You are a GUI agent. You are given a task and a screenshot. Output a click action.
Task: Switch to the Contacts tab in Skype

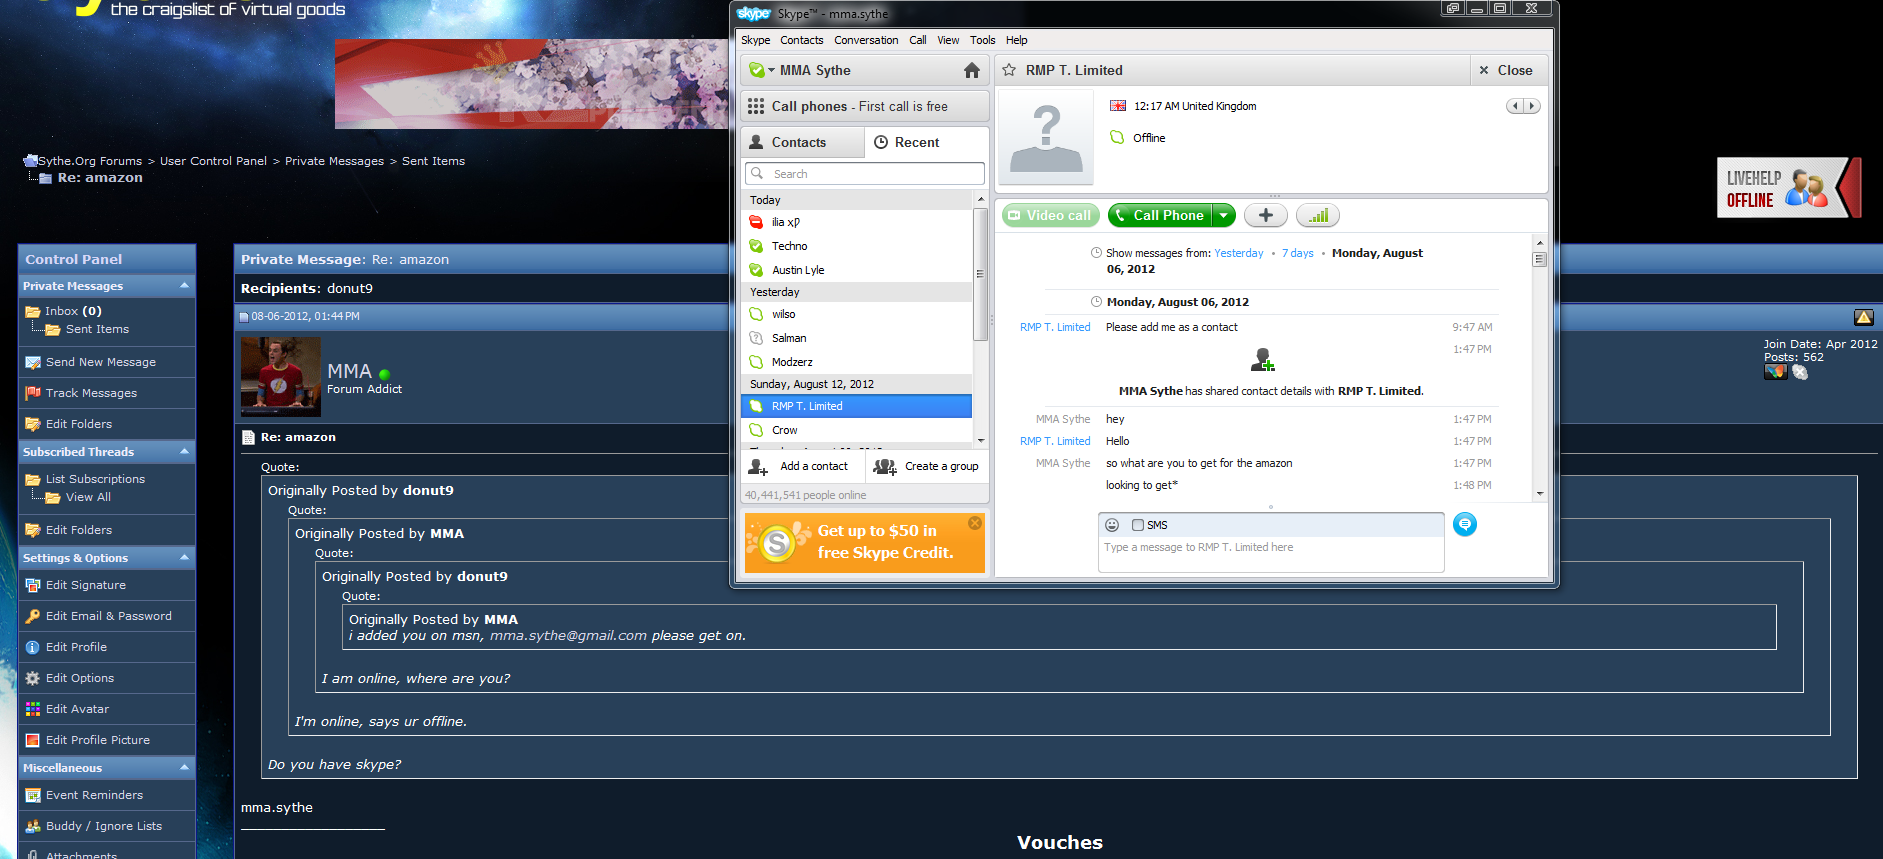pyautogui.click(x=803, y=142)
